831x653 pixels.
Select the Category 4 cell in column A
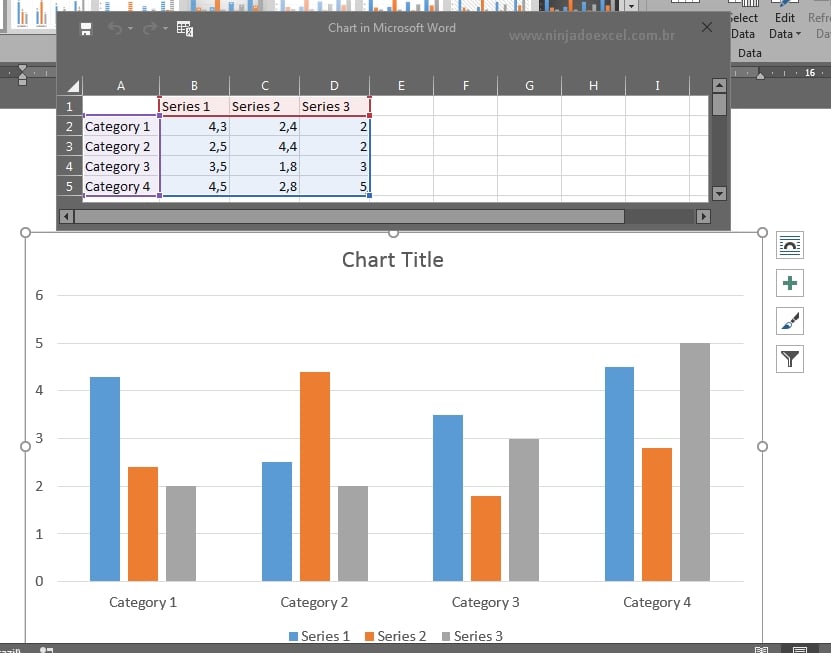coord(120,187)
